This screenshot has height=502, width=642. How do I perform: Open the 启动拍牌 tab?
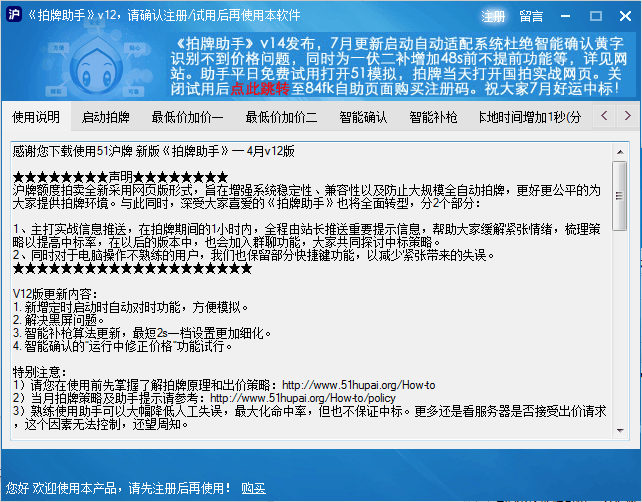(x=106, y=117)
